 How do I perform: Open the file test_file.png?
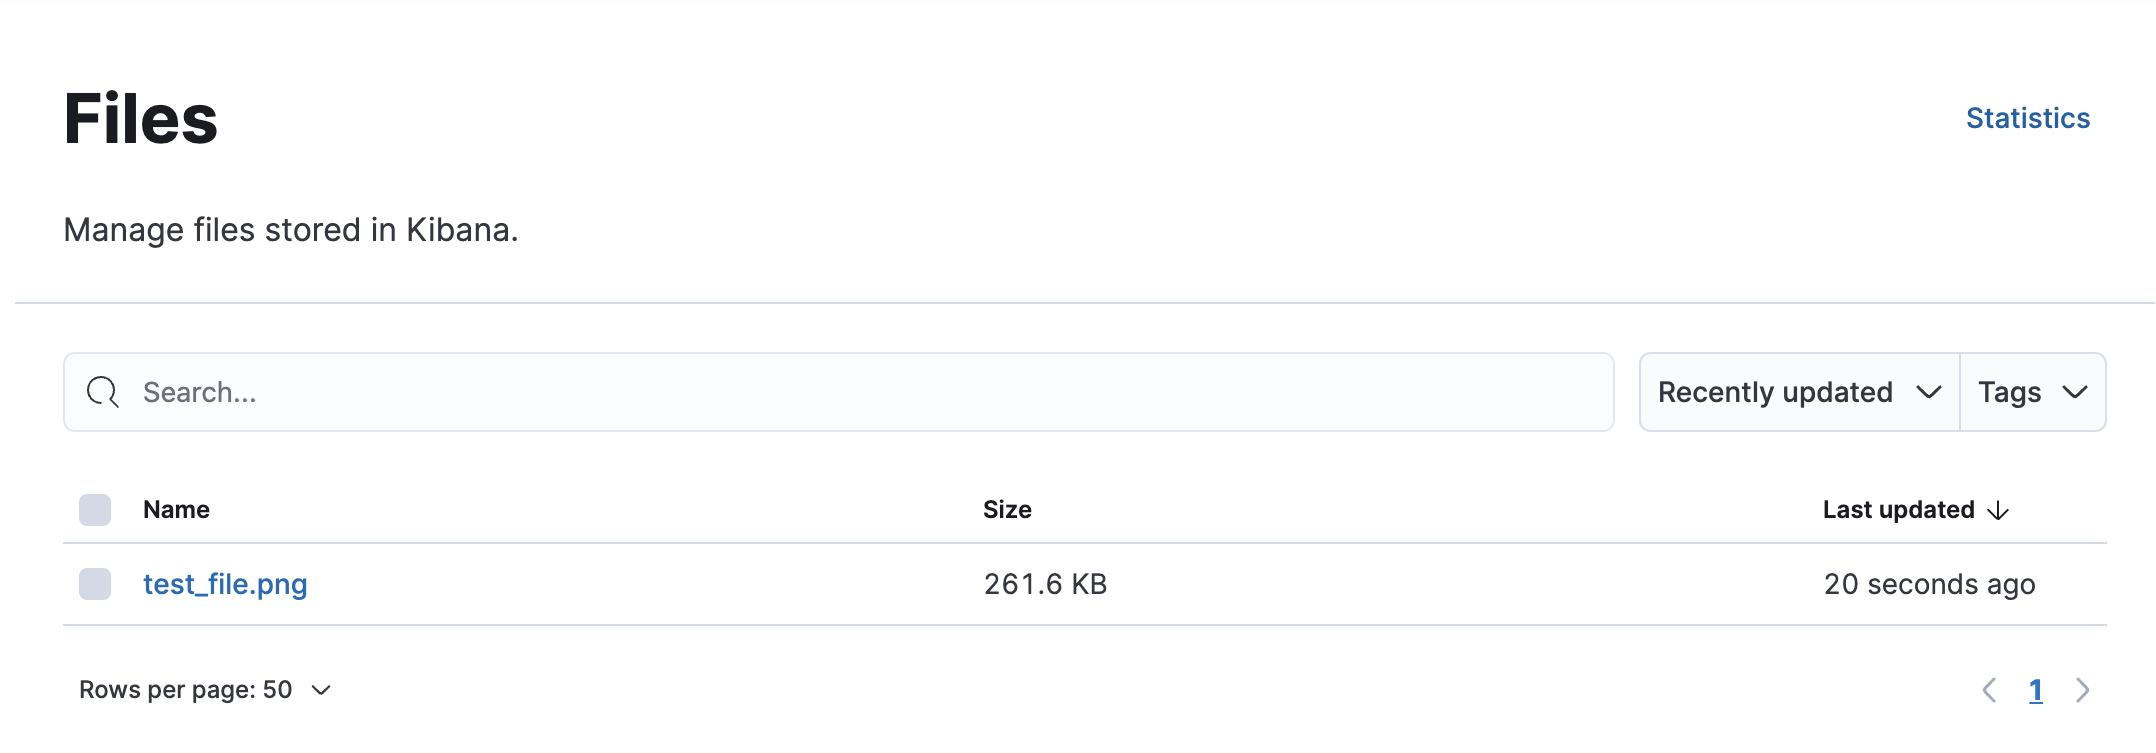coord(224,584)
